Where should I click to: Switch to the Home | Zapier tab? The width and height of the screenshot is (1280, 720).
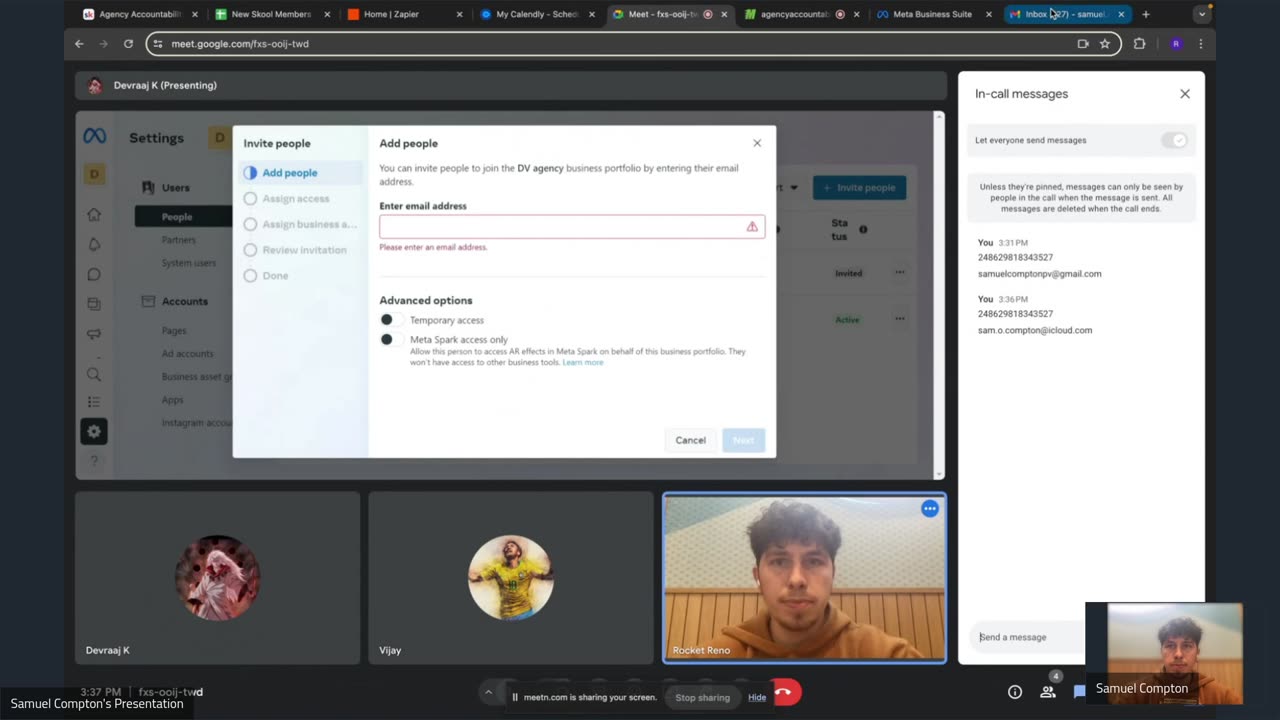[x=404, y=14]
